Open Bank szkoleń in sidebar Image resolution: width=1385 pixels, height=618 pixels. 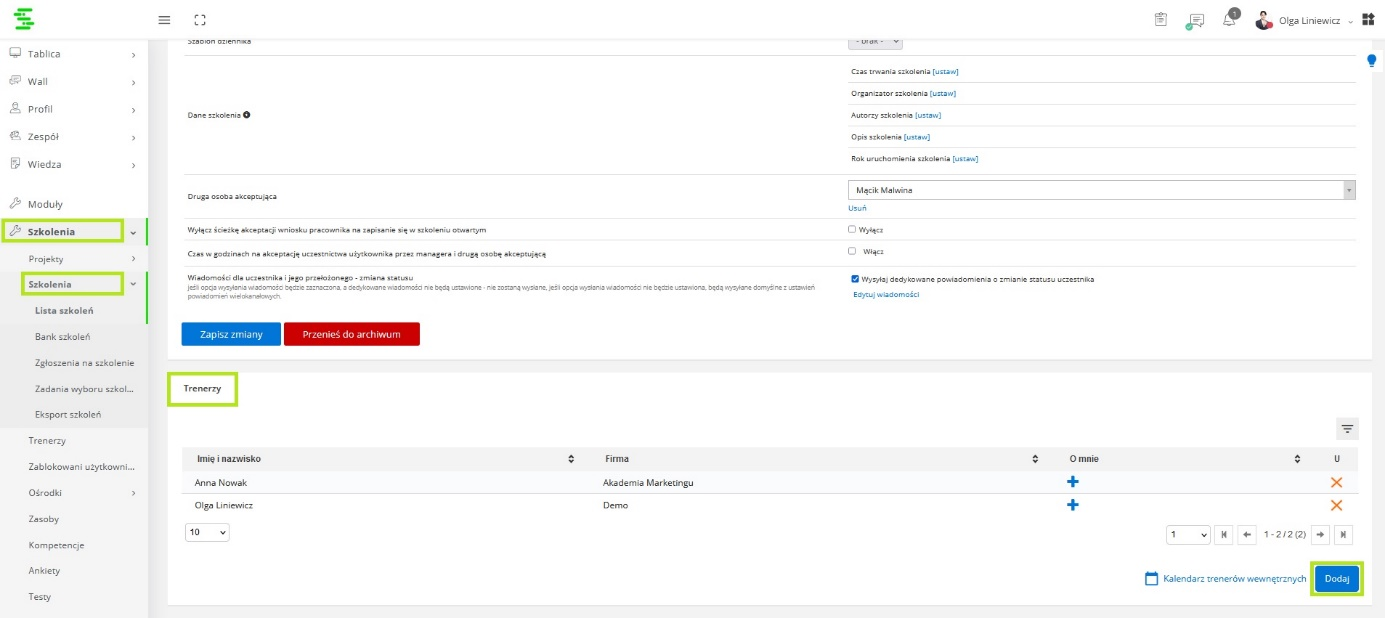click(63, 337)
